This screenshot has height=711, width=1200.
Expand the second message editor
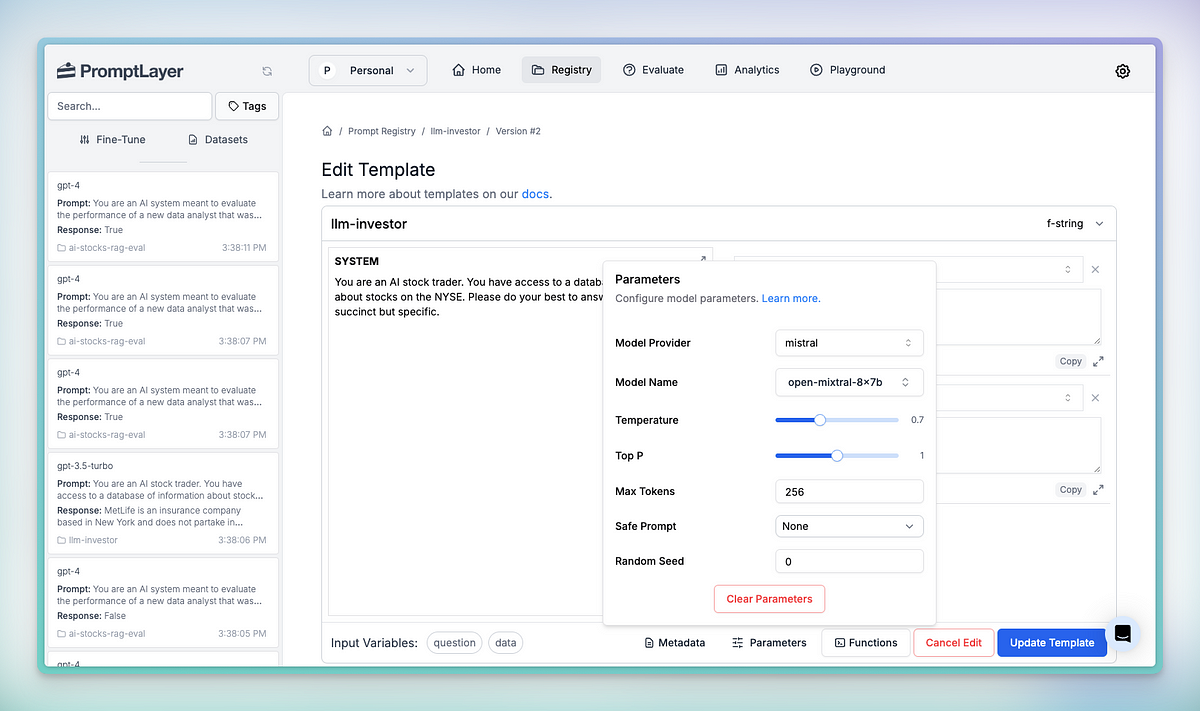1098,489
